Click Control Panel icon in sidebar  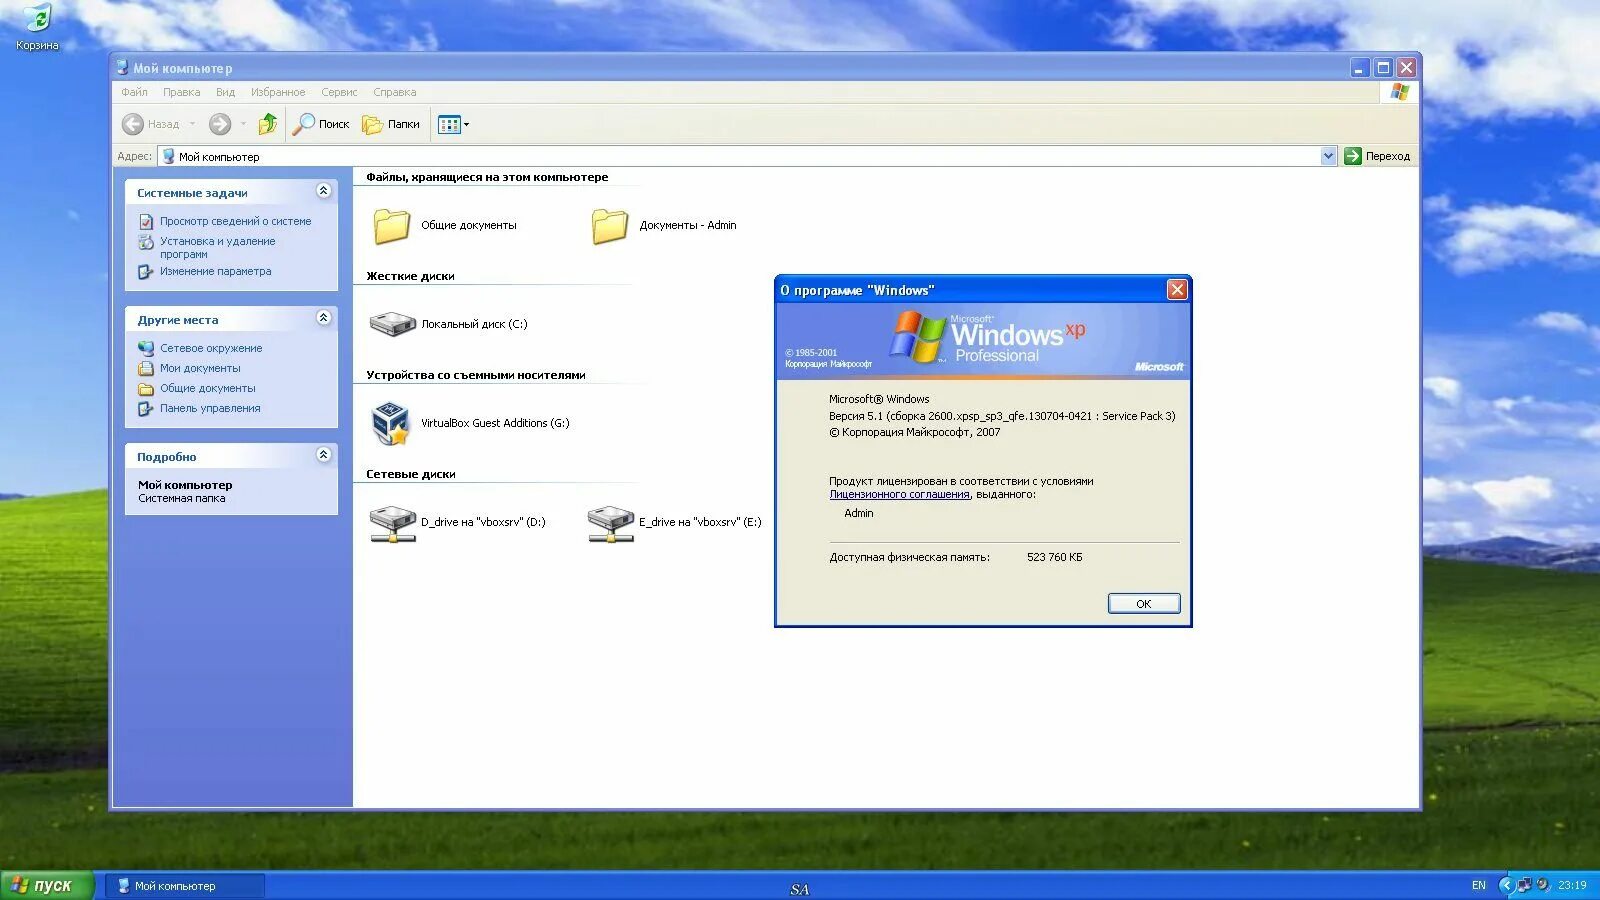click(146, 408)
